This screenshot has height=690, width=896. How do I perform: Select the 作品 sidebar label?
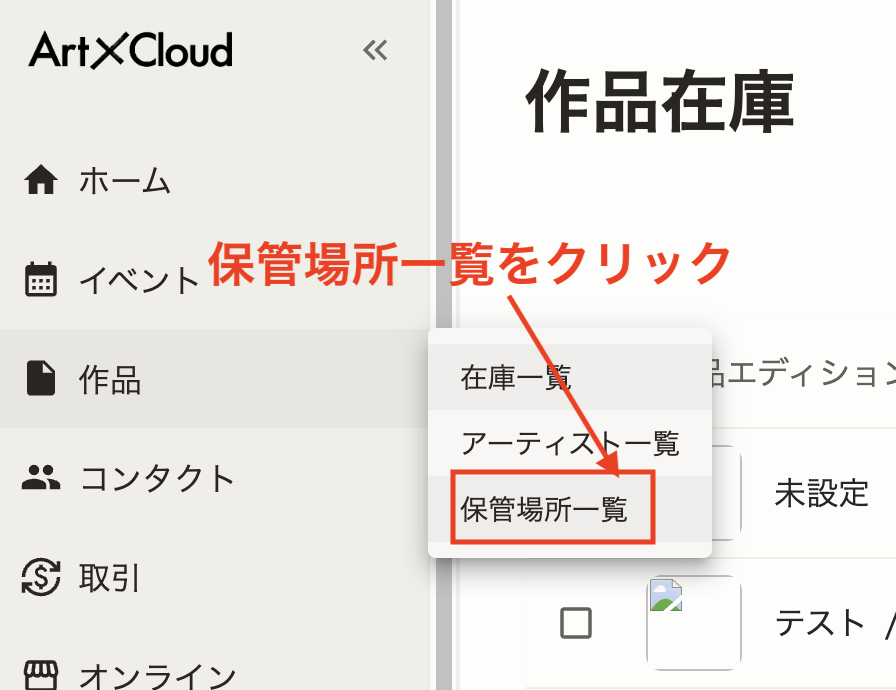[110, 379]
